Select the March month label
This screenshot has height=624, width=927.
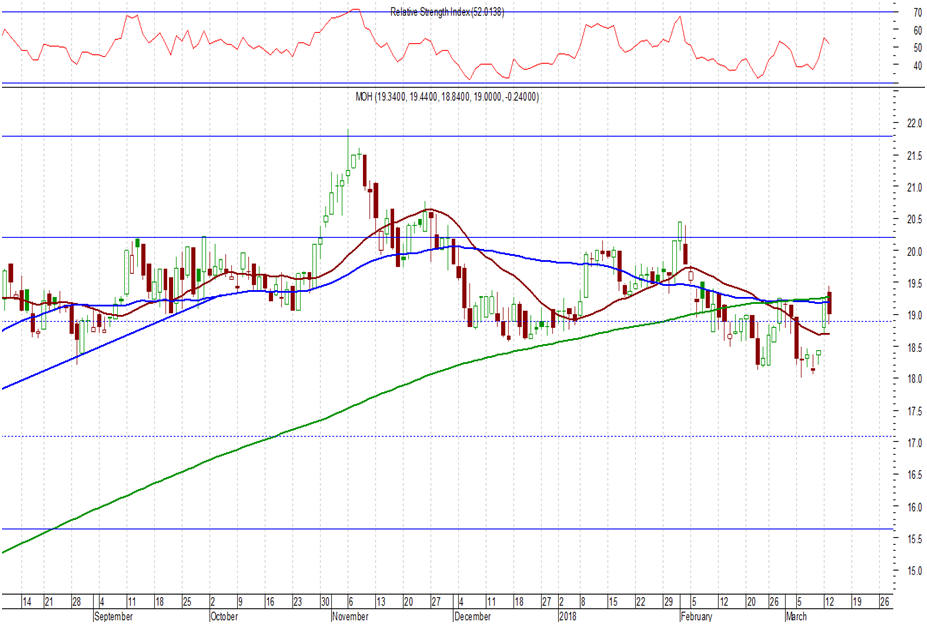click(x=796, y=616)
